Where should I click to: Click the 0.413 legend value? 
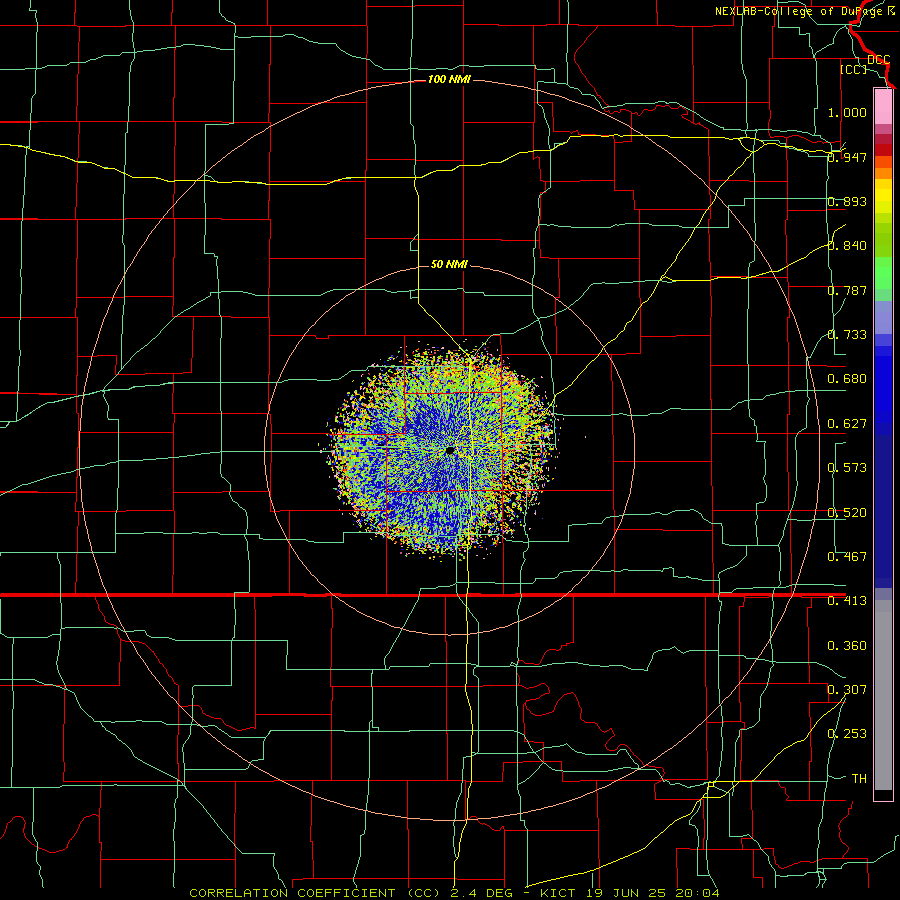(847, 601)
